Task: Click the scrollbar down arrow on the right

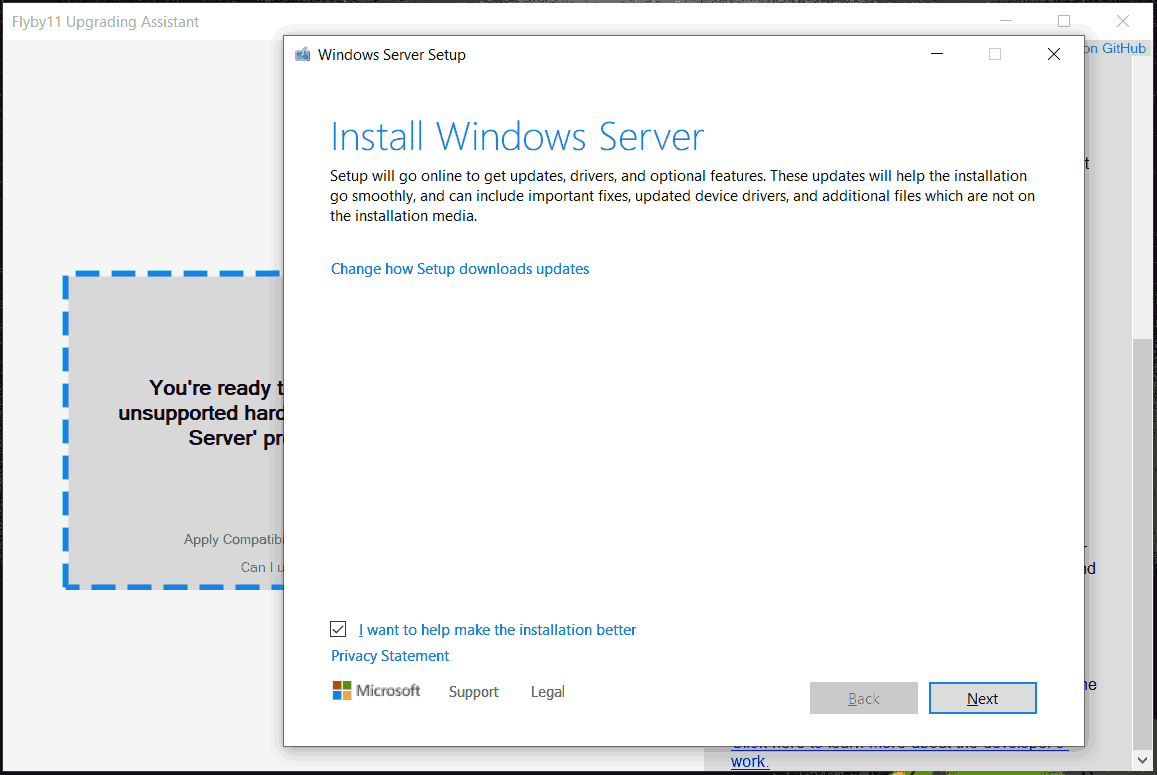Action: [1140, 760]
